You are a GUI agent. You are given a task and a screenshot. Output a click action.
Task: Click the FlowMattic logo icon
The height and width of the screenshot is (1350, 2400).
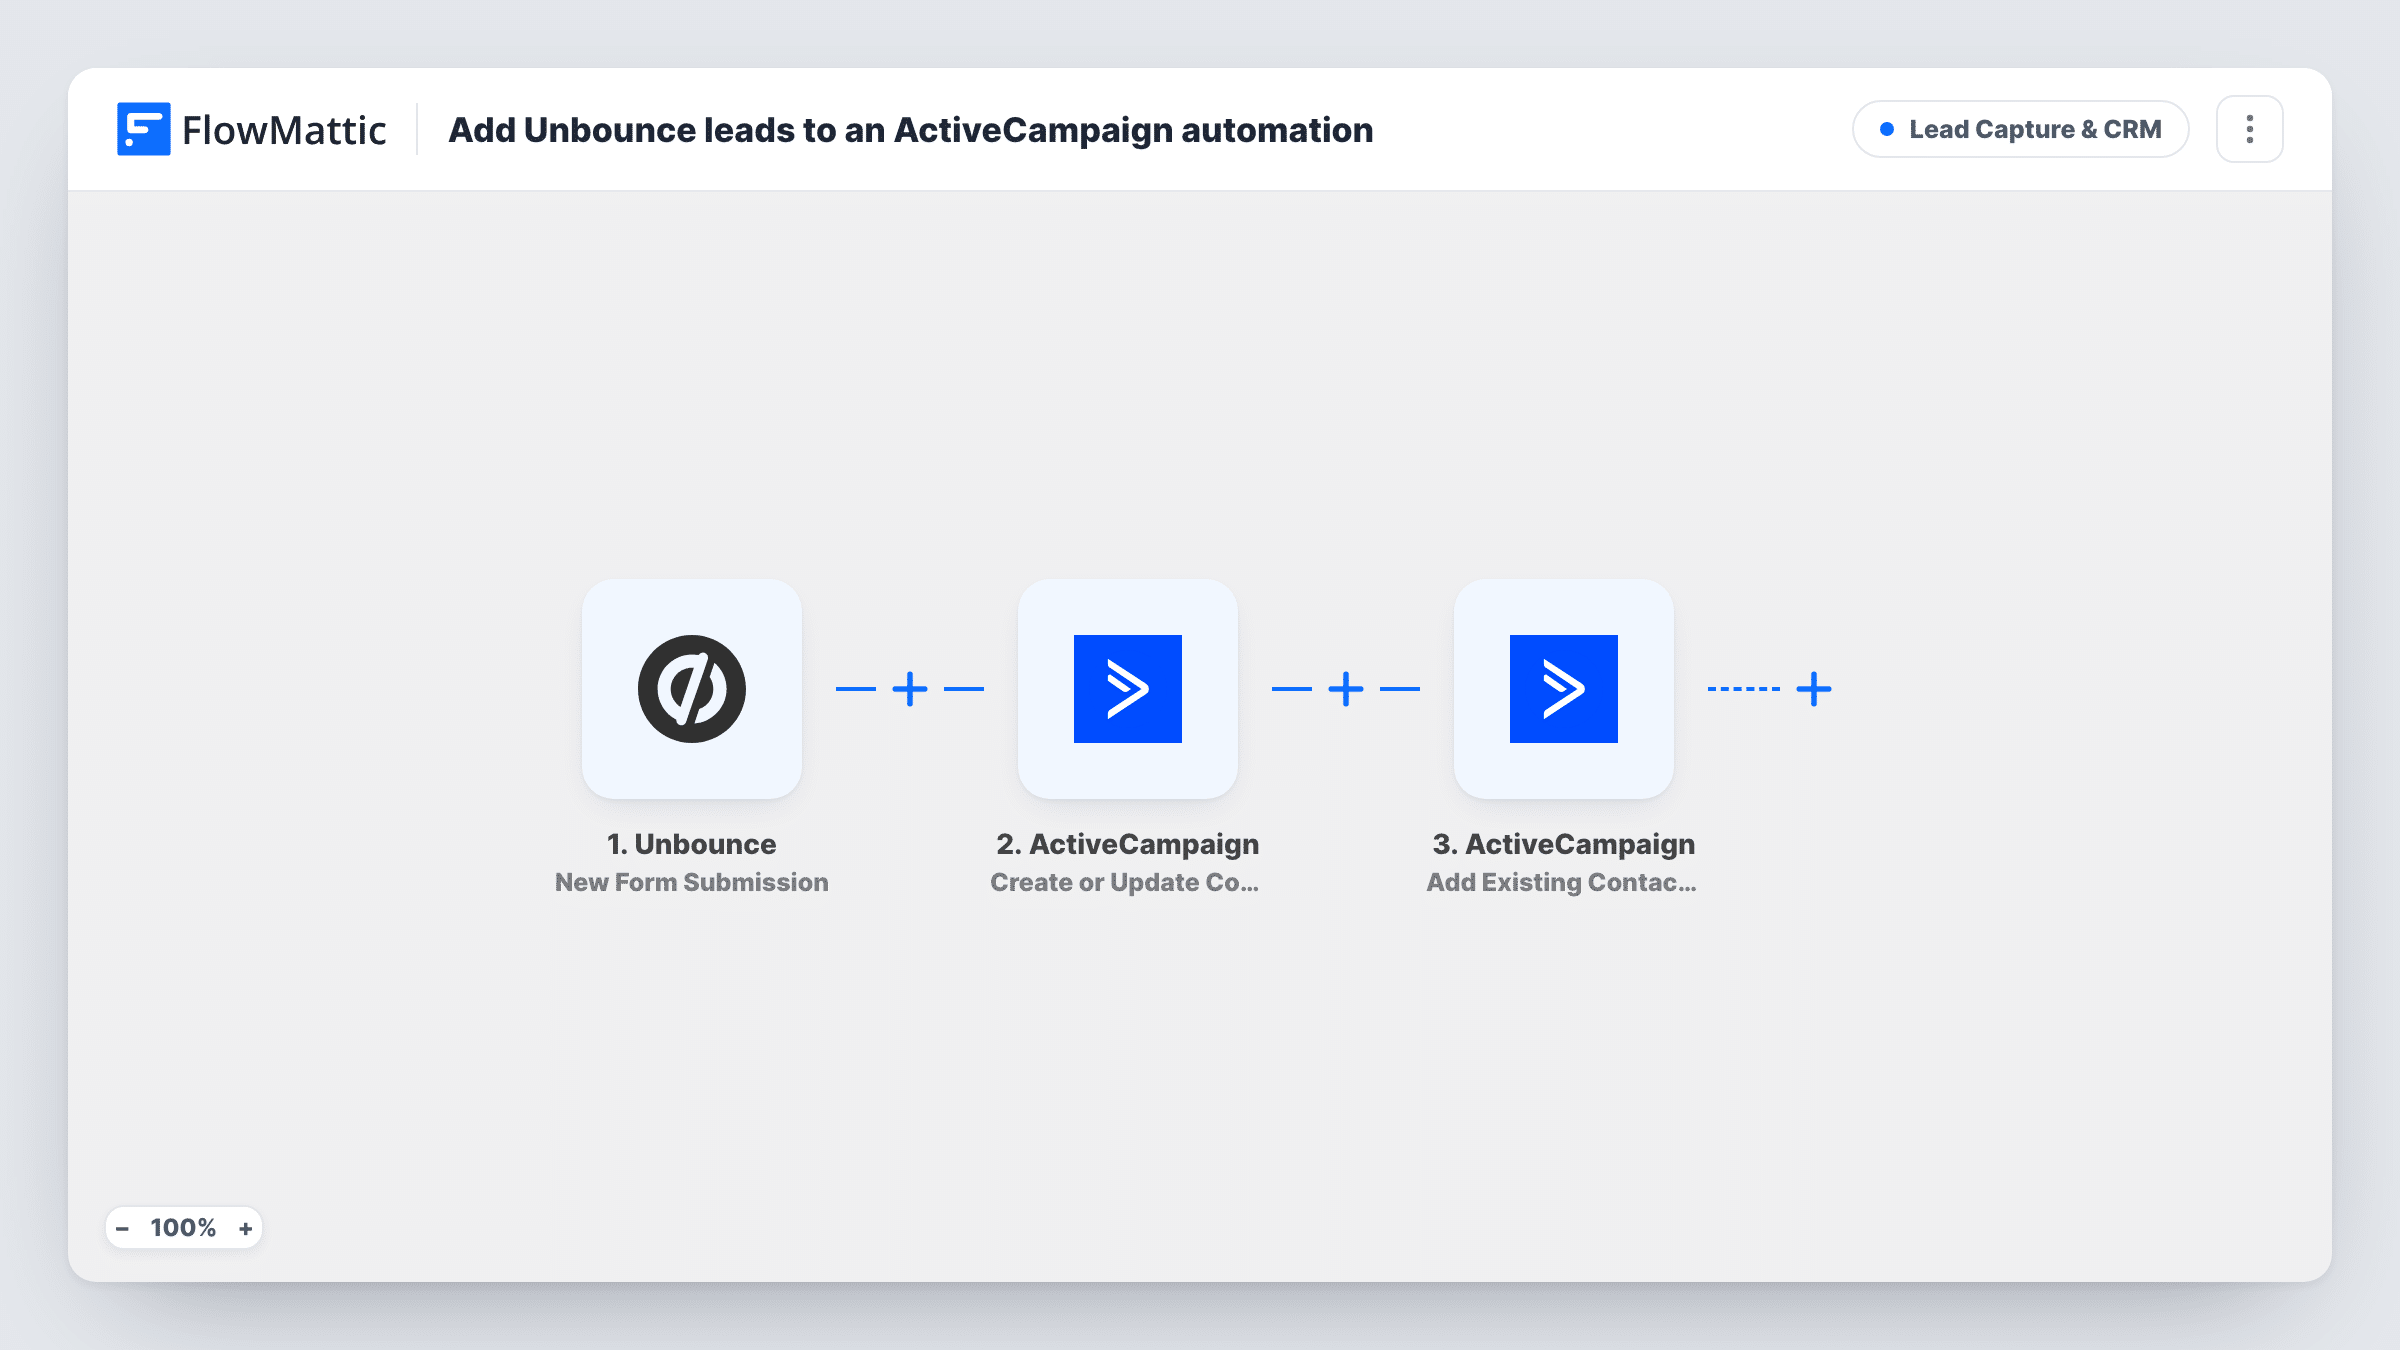point(143,129)
